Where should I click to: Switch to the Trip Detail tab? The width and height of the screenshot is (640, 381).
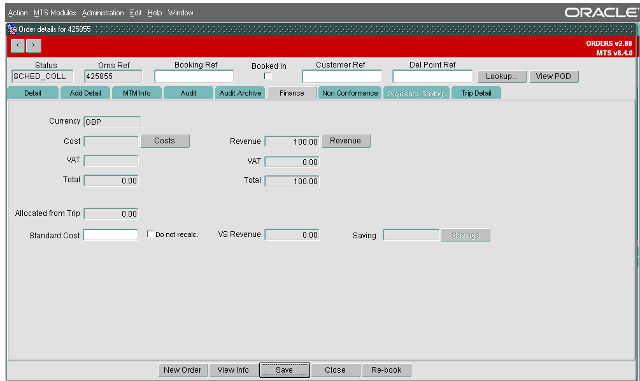pos(476,93)
